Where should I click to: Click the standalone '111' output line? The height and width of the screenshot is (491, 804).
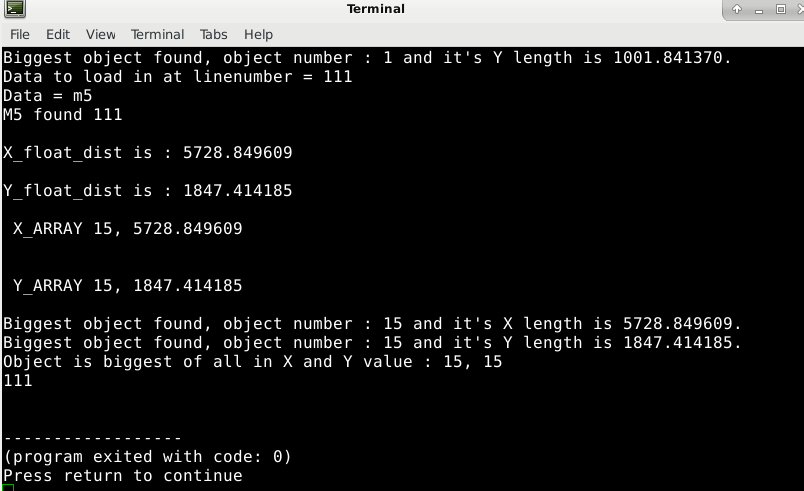click(x=18, y=381)
